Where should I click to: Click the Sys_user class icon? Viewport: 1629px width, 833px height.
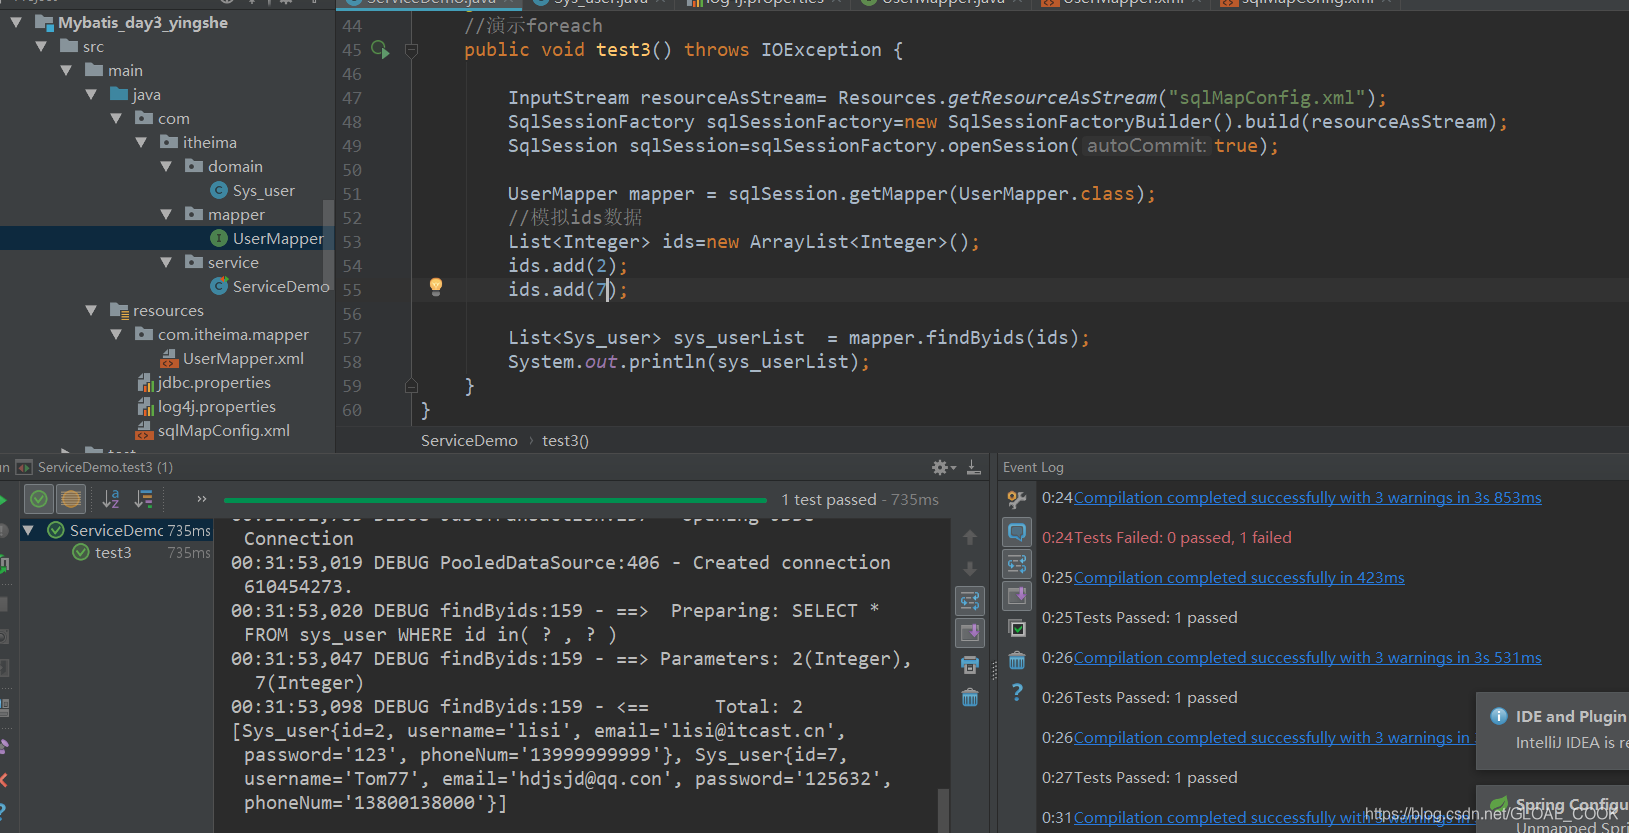click(x=219, y=190)
